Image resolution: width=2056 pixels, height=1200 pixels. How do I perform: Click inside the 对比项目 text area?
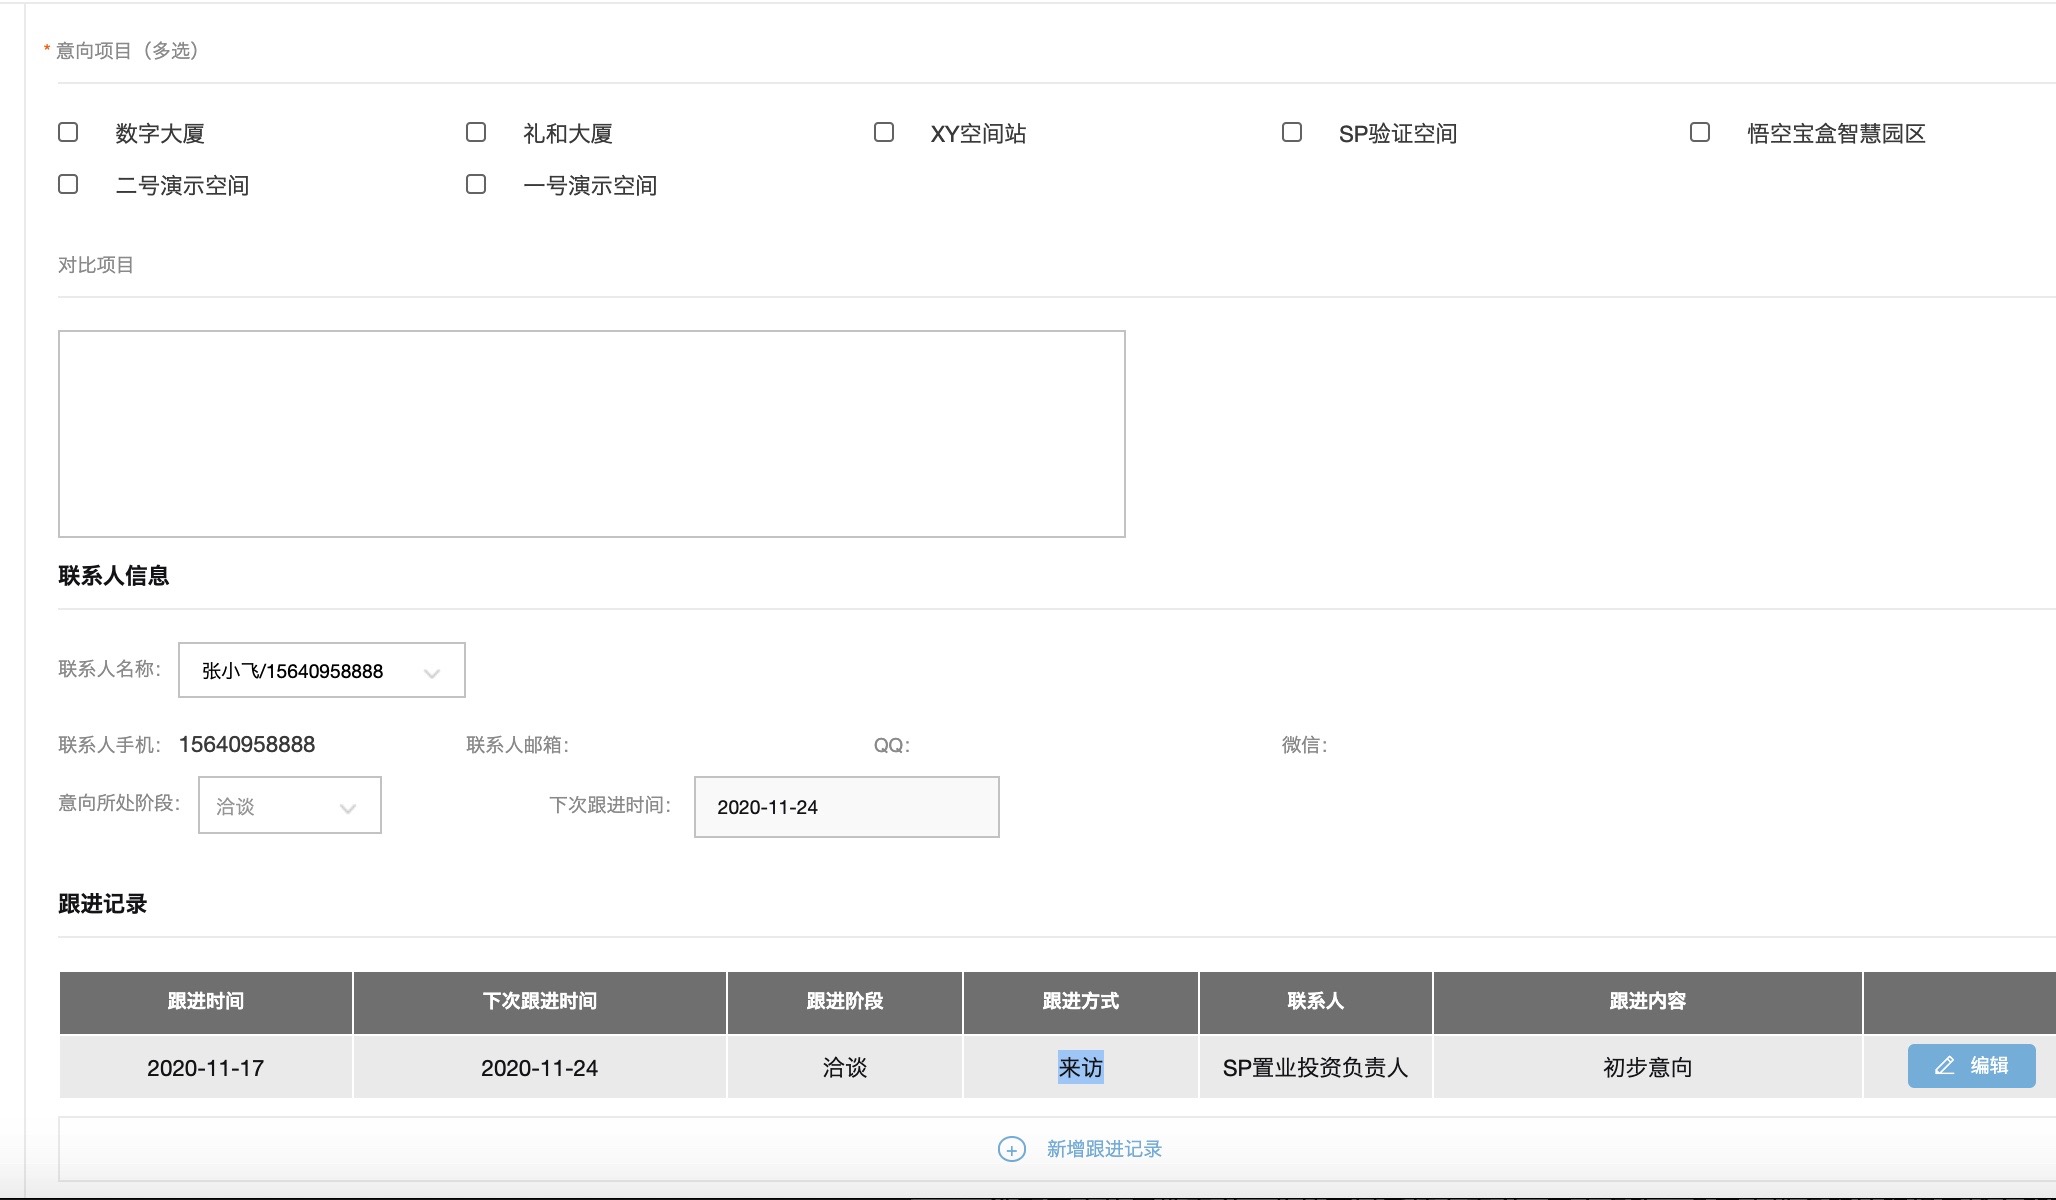coord(591,434)
